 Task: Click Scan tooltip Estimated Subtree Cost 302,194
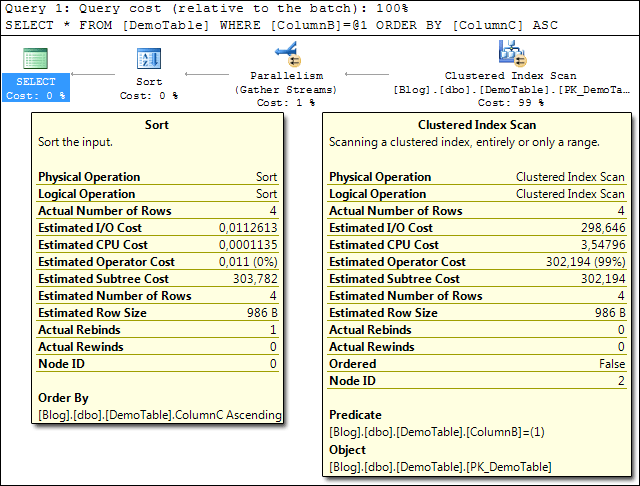click(477, 279)
